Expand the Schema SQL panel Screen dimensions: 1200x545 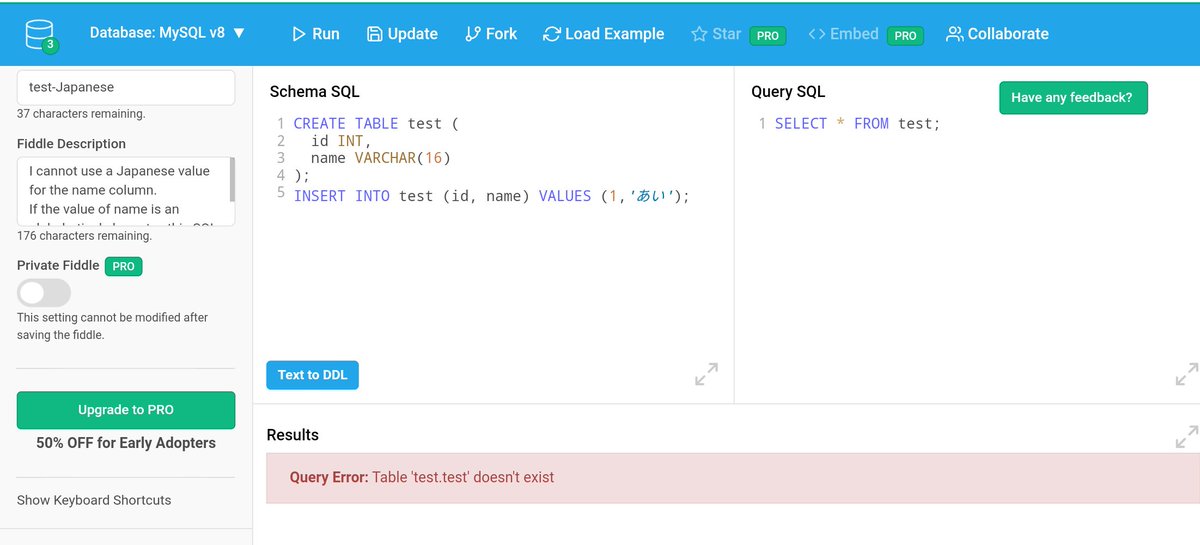point(706,375)
